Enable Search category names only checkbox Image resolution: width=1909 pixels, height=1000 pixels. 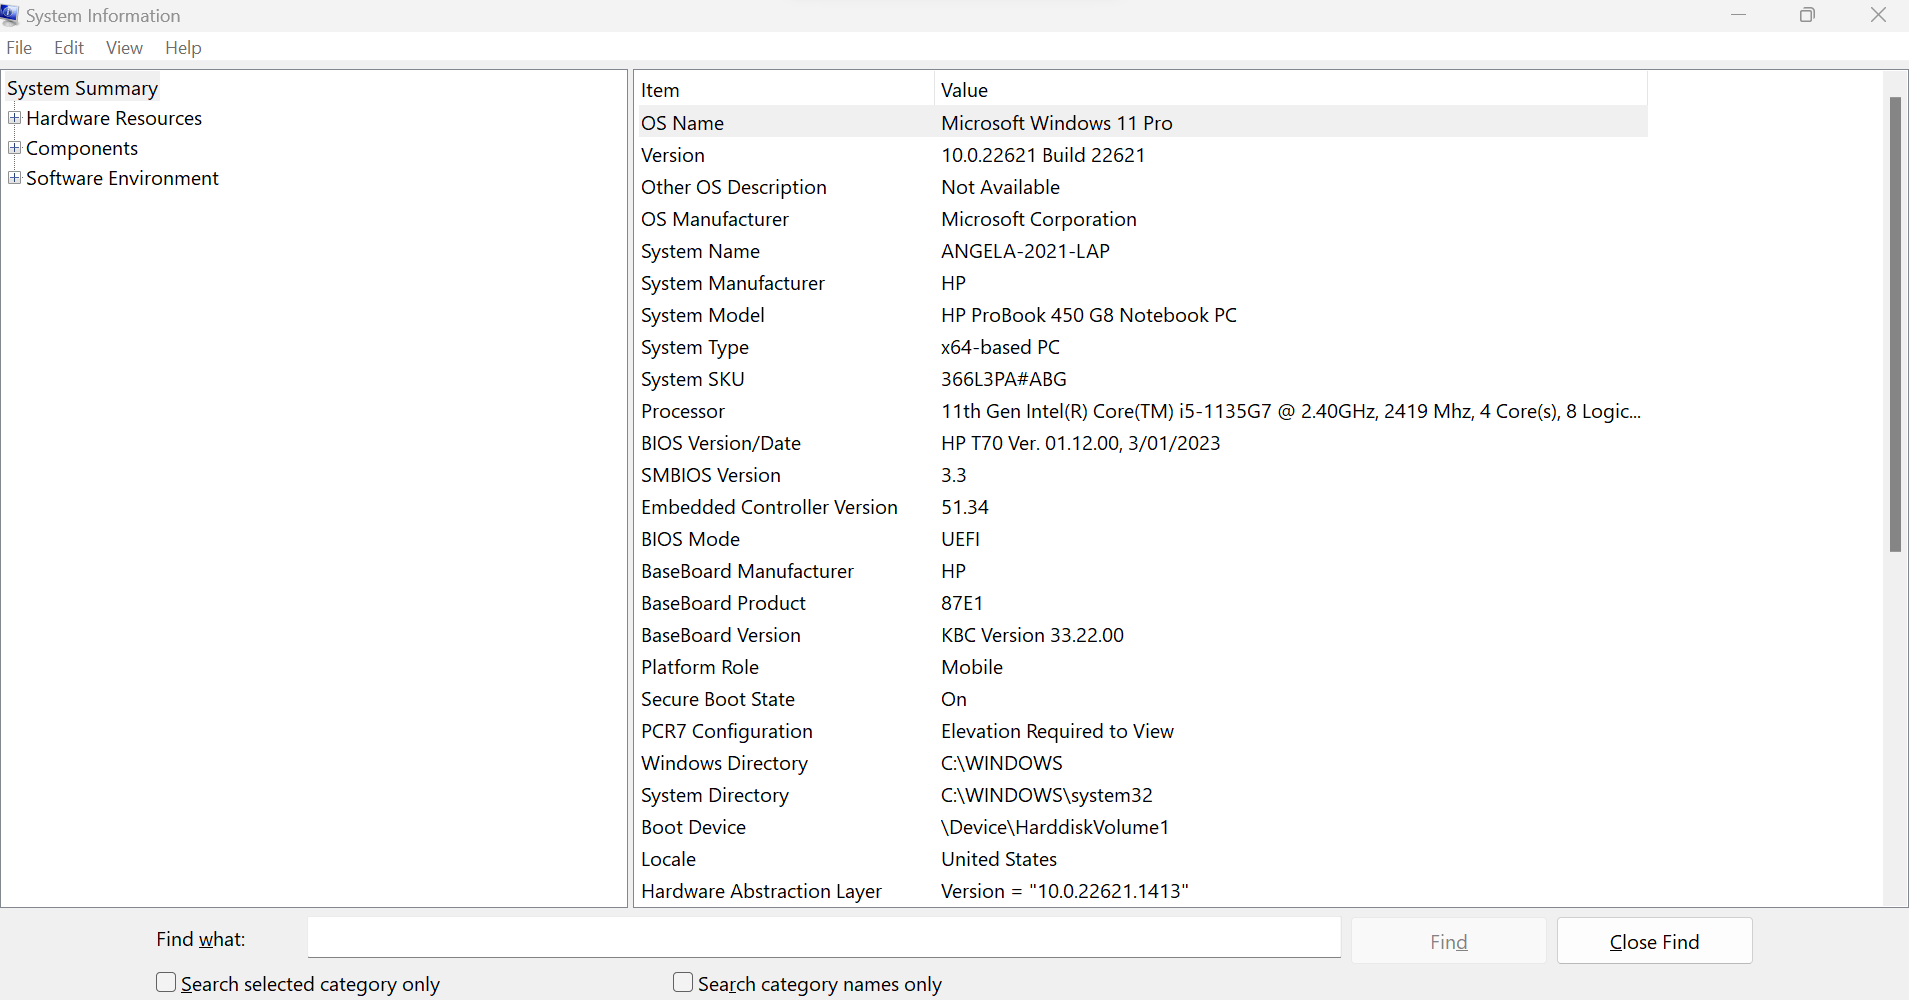[x=683, y=983]
